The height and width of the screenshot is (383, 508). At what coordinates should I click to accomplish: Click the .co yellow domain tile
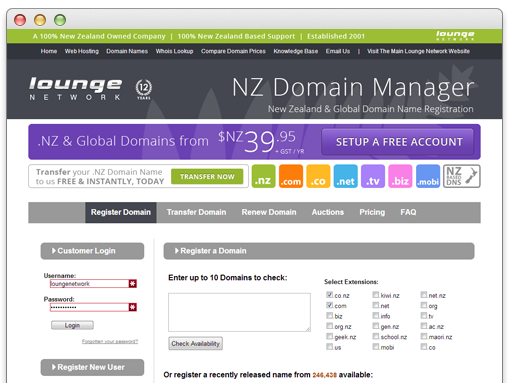[318, 176]
